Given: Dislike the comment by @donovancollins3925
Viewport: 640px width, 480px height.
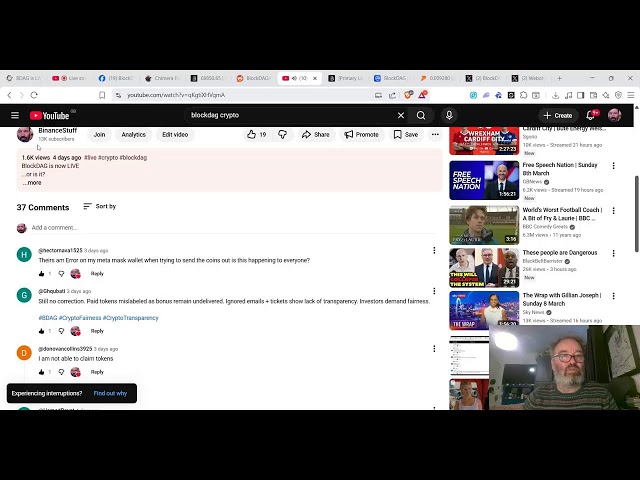Looking at the screenshot, I should 61,372.
